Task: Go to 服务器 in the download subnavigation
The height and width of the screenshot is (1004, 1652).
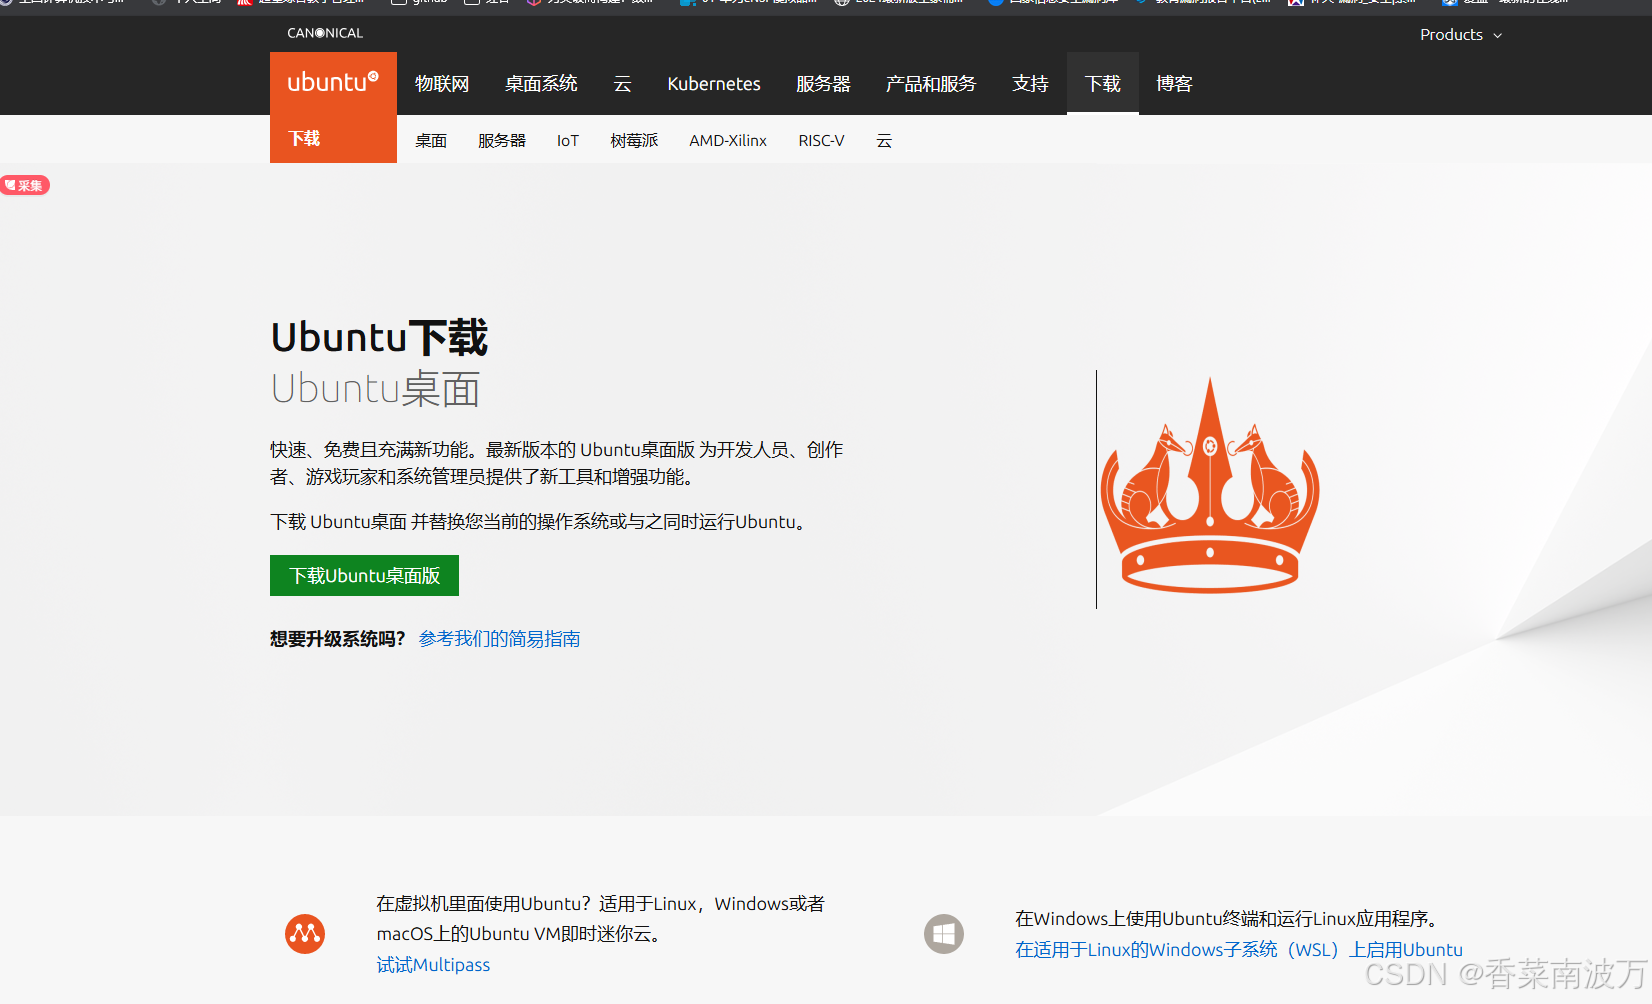Action: [x=502, y=141]
